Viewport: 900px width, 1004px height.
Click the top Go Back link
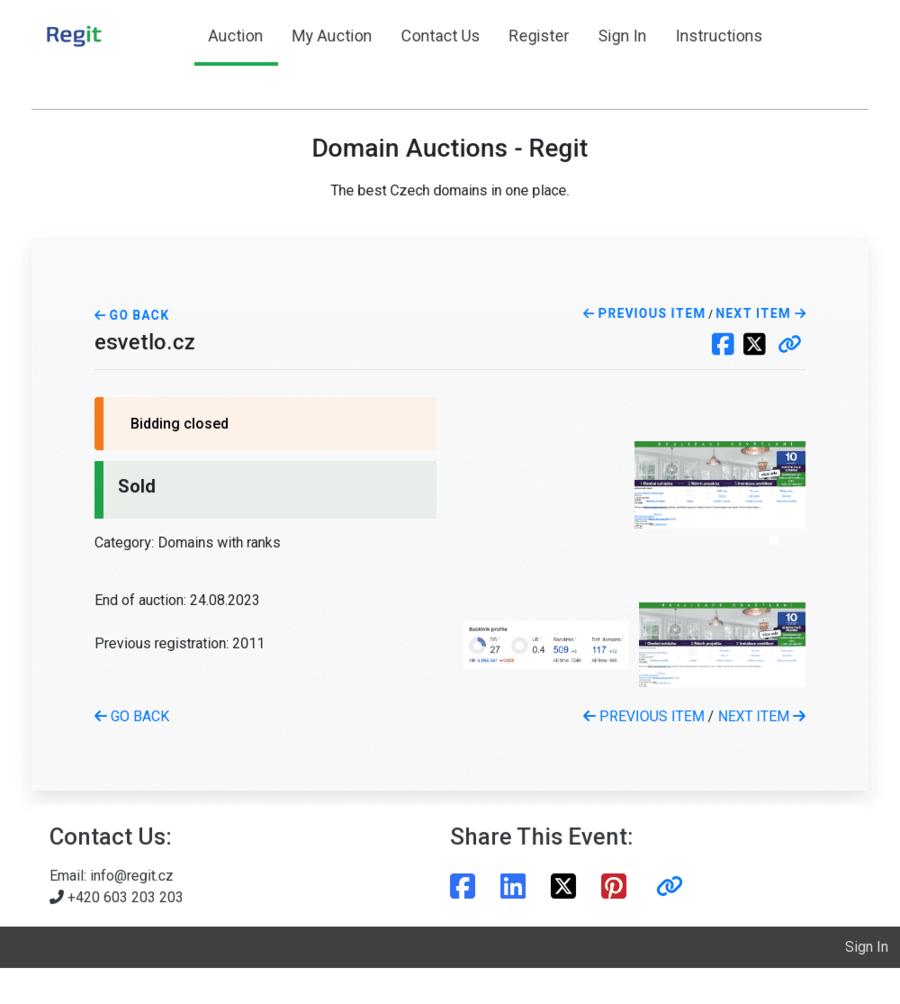[132, 315]
